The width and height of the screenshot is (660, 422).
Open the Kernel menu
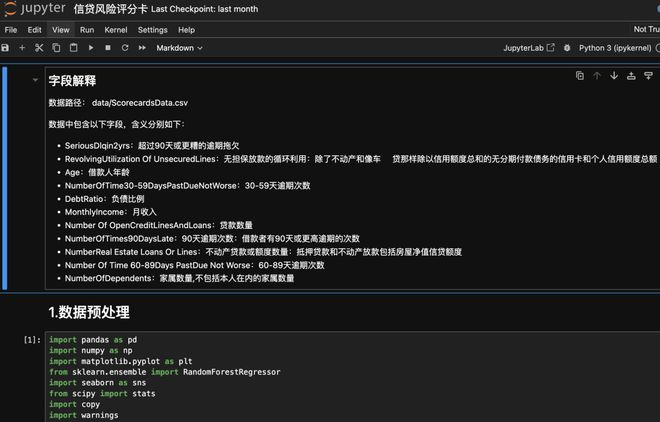(x=116, y=30)
